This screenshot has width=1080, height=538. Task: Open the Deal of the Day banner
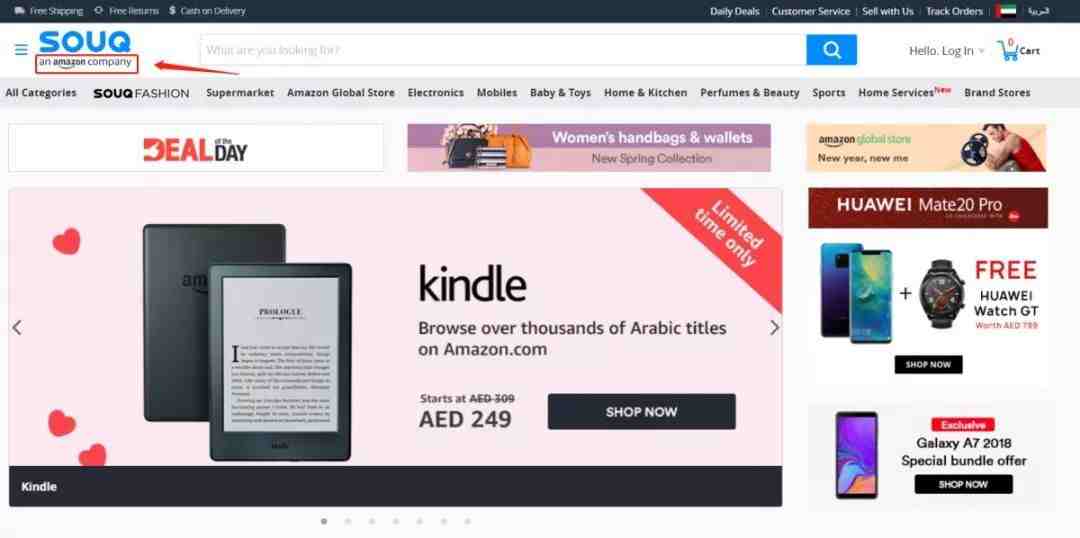pyautogui.click(x=196, y=148)
